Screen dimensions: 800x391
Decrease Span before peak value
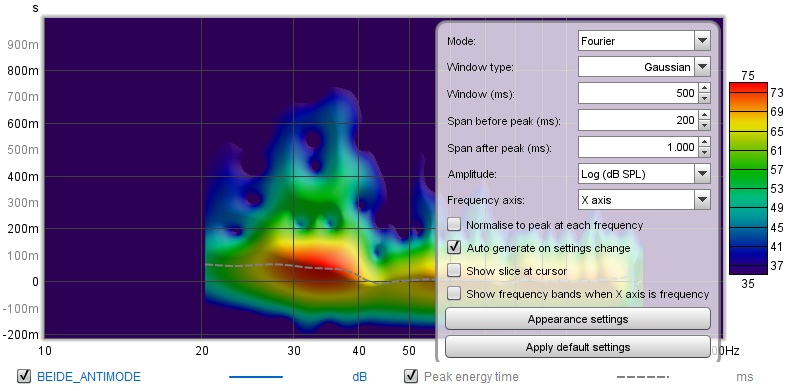tap(704, 125)
